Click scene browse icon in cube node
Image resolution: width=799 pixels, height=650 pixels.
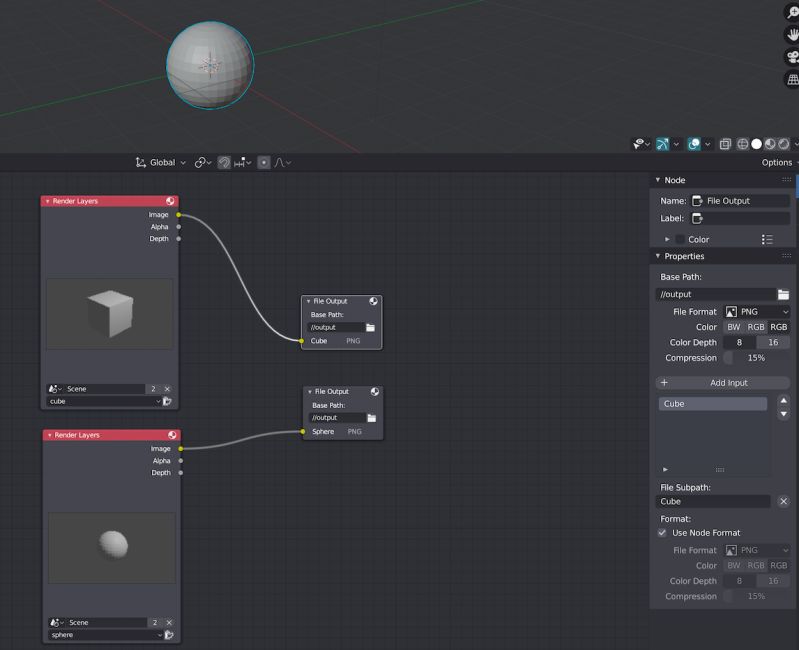[x=55, y=389]
